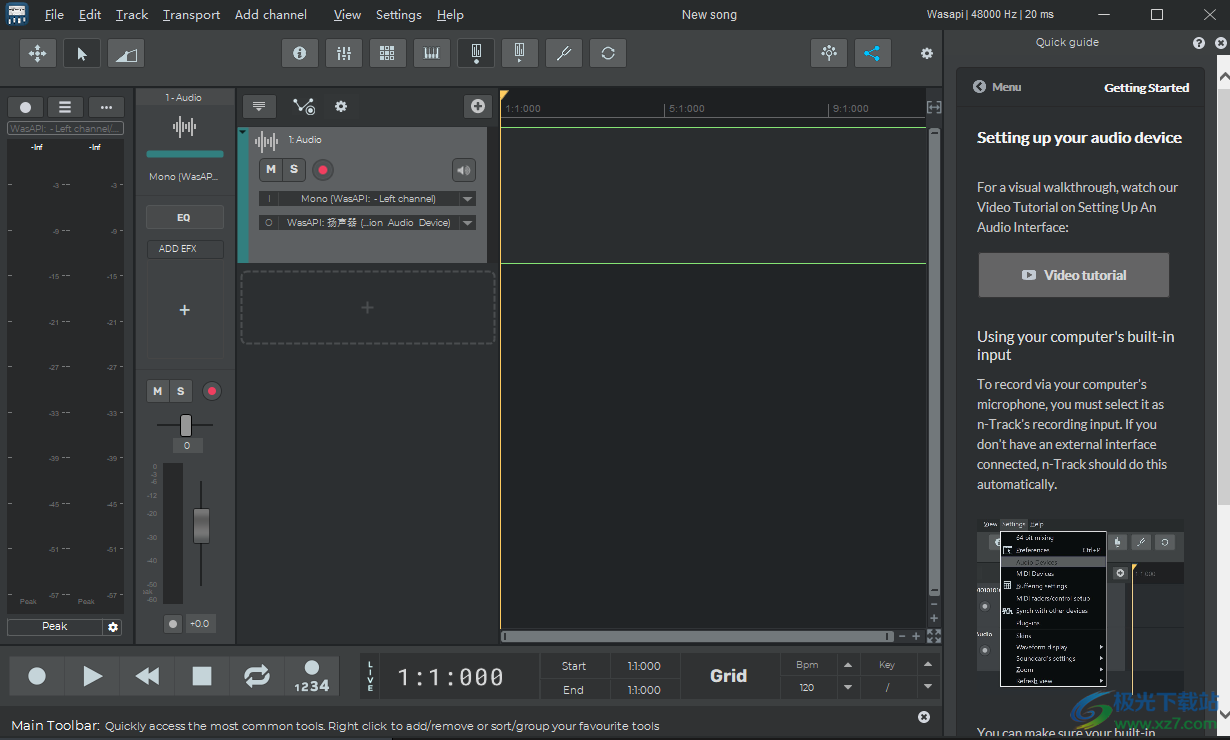
Task: Open the Mixer panel icon
Action: point(343,52)
